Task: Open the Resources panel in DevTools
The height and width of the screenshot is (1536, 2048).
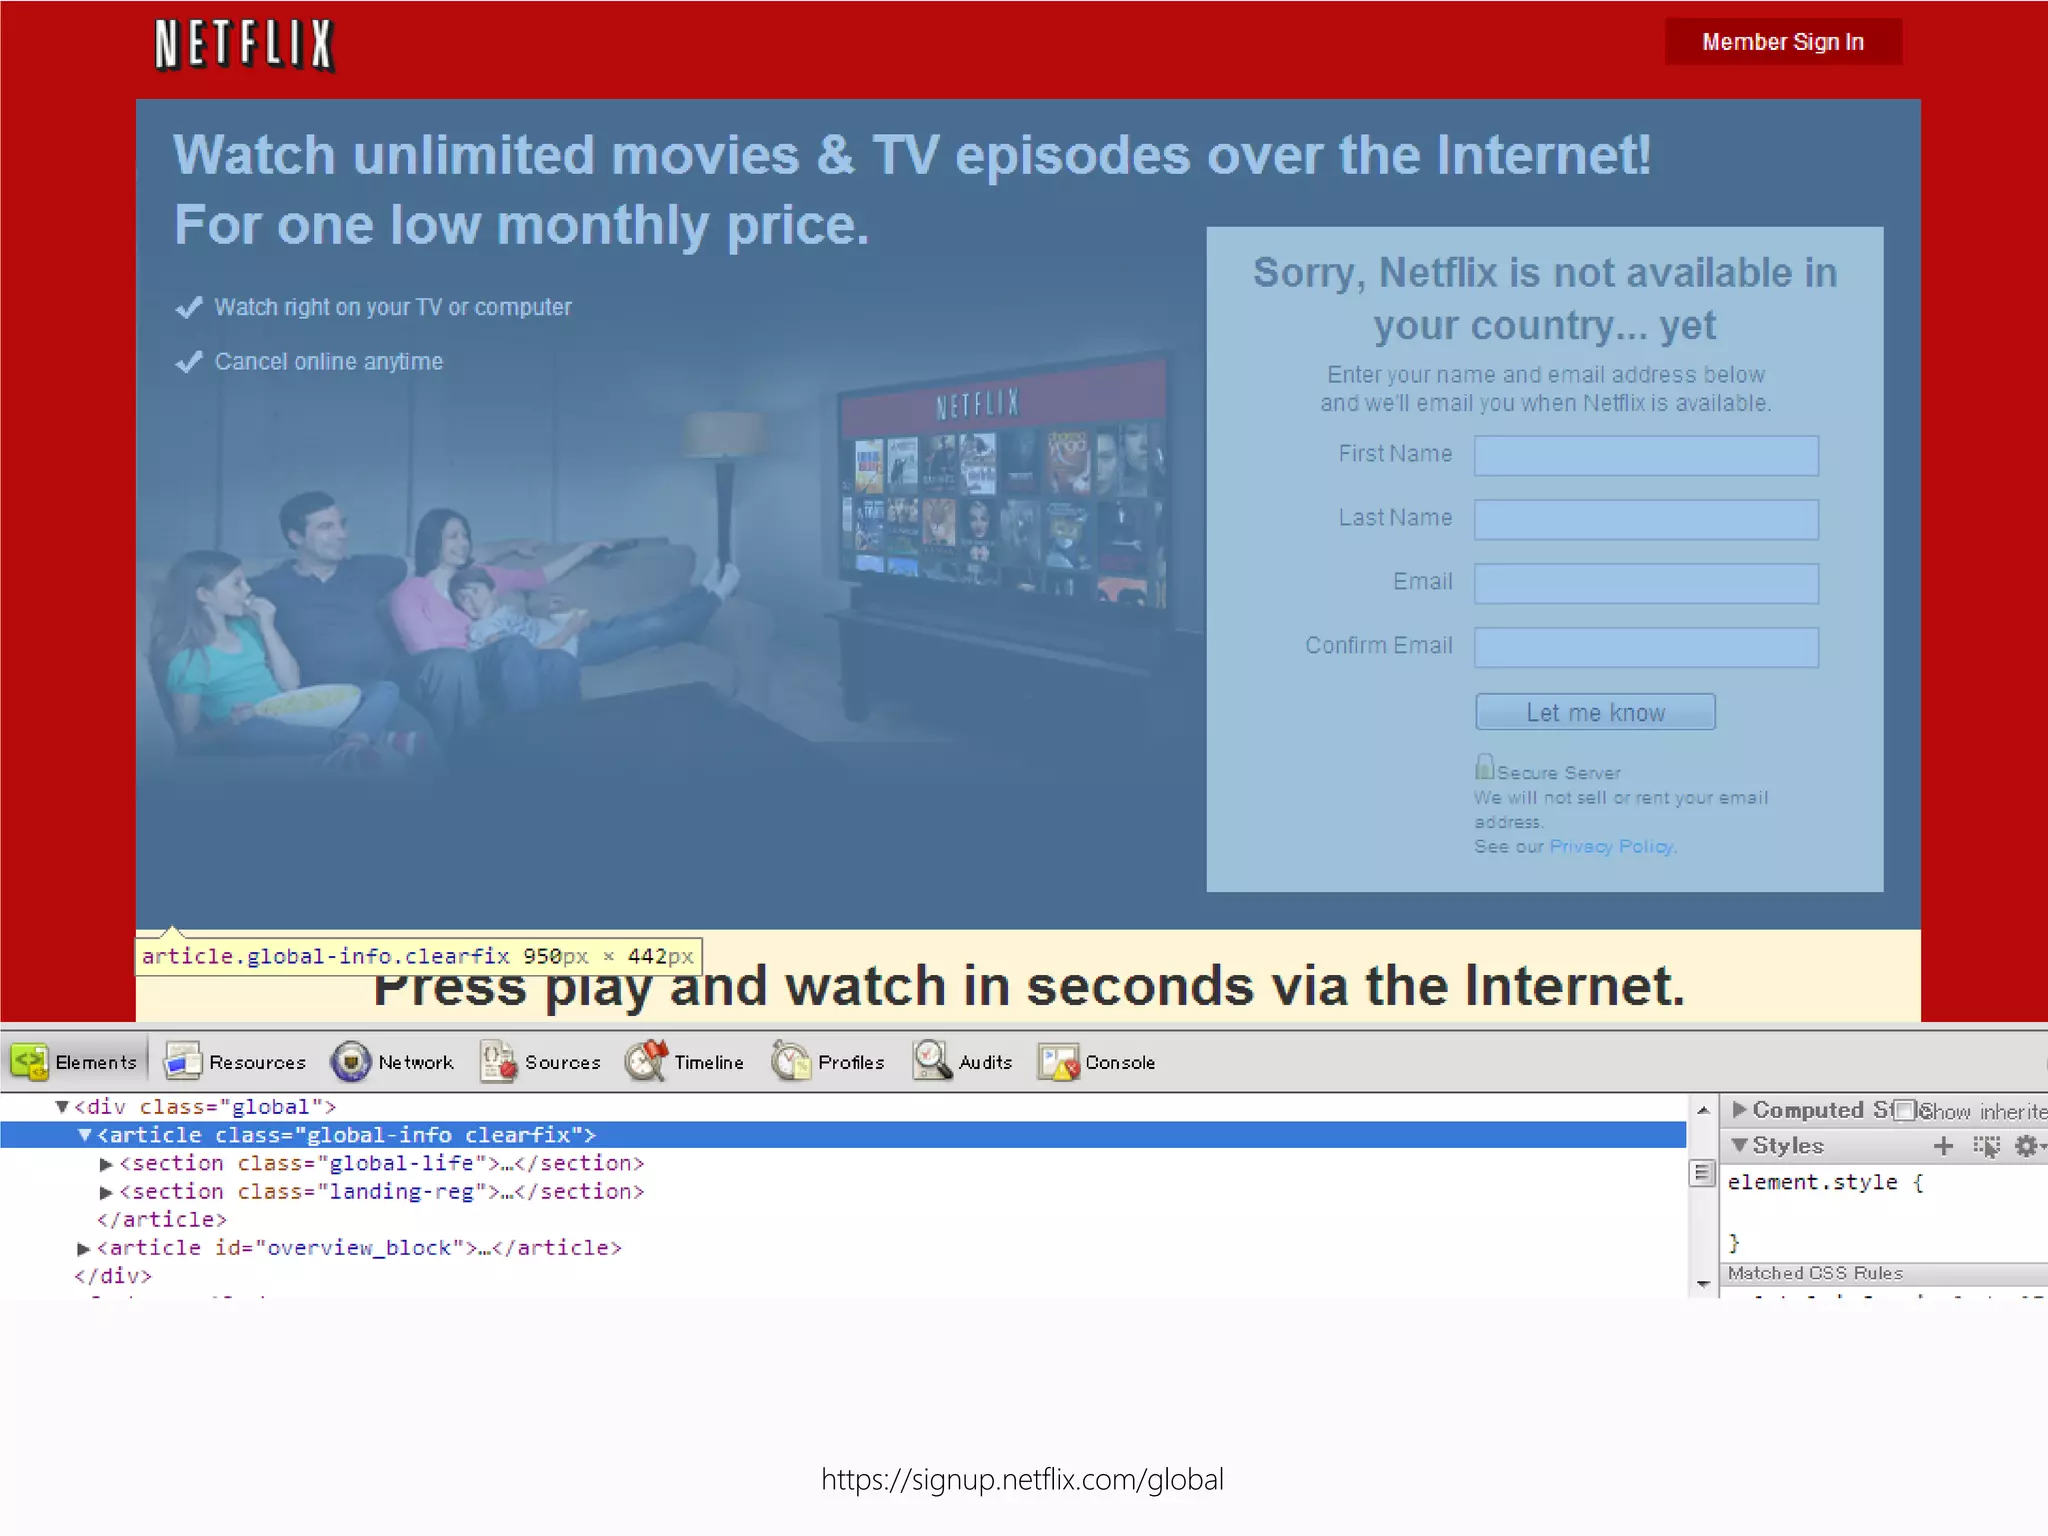Action: [235, 1062]
